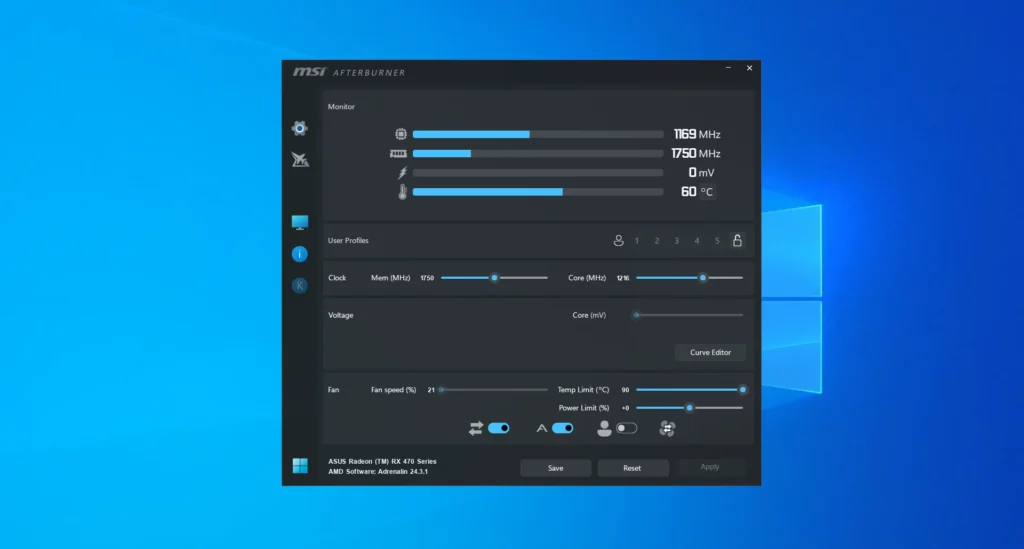Click the Temp Limit slider handle
The height and width of the screenshot is (549, 1024).
point(743,390)
